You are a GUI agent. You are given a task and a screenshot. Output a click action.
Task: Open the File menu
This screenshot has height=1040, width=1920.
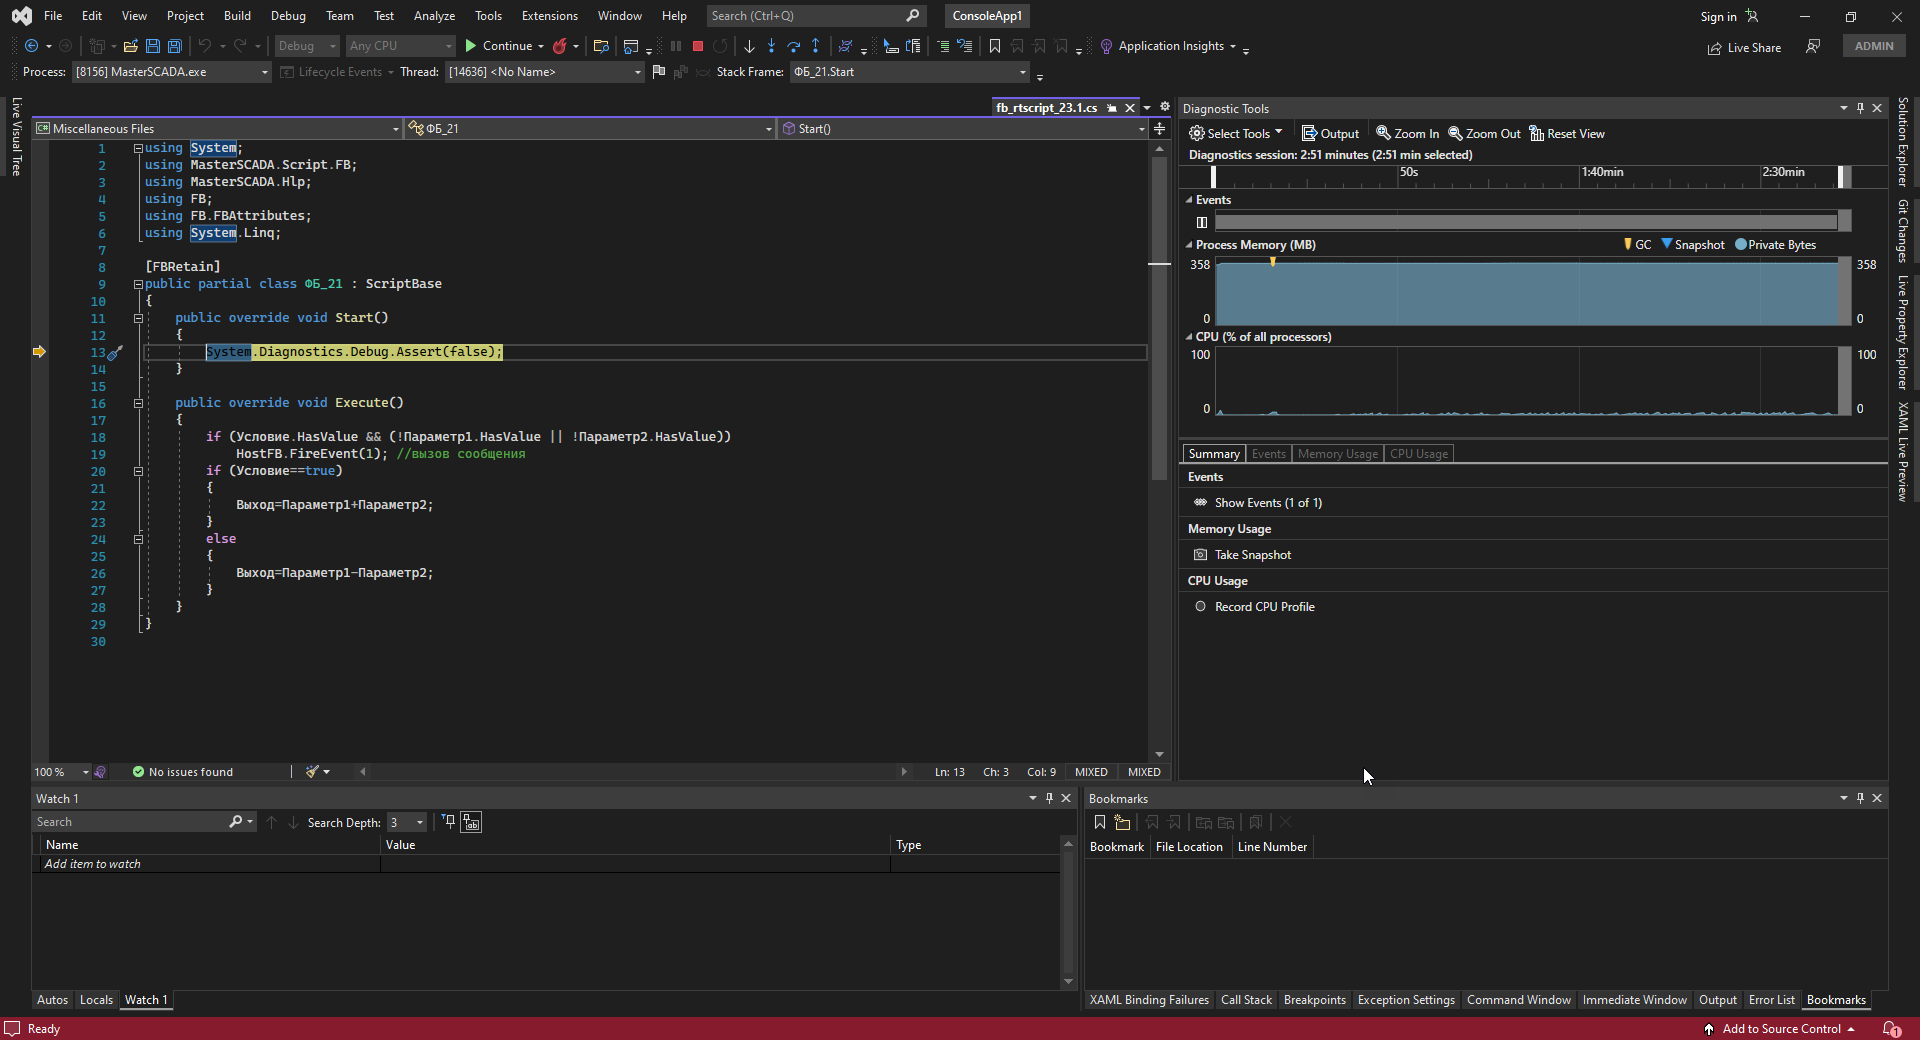[53, 16]
